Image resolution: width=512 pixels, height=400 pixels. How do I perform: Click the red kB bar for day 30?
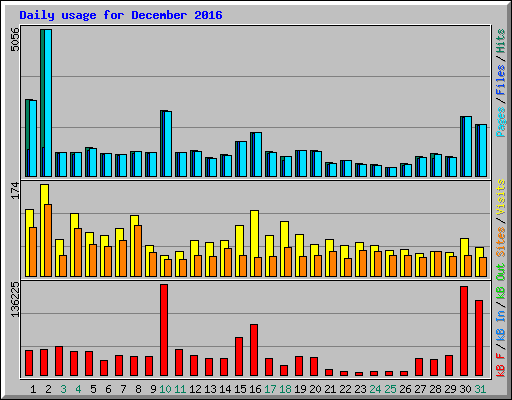464,331
